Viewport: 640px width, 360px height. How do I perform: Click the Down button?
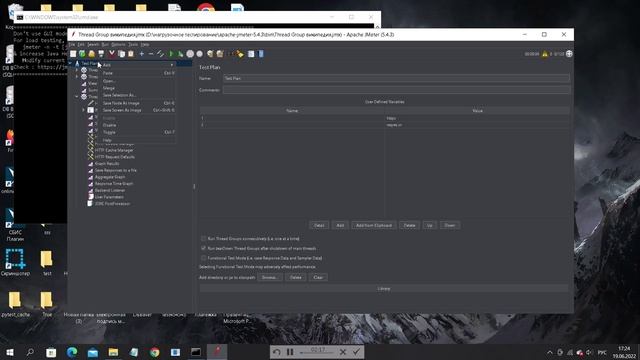(x=450, y=225)
